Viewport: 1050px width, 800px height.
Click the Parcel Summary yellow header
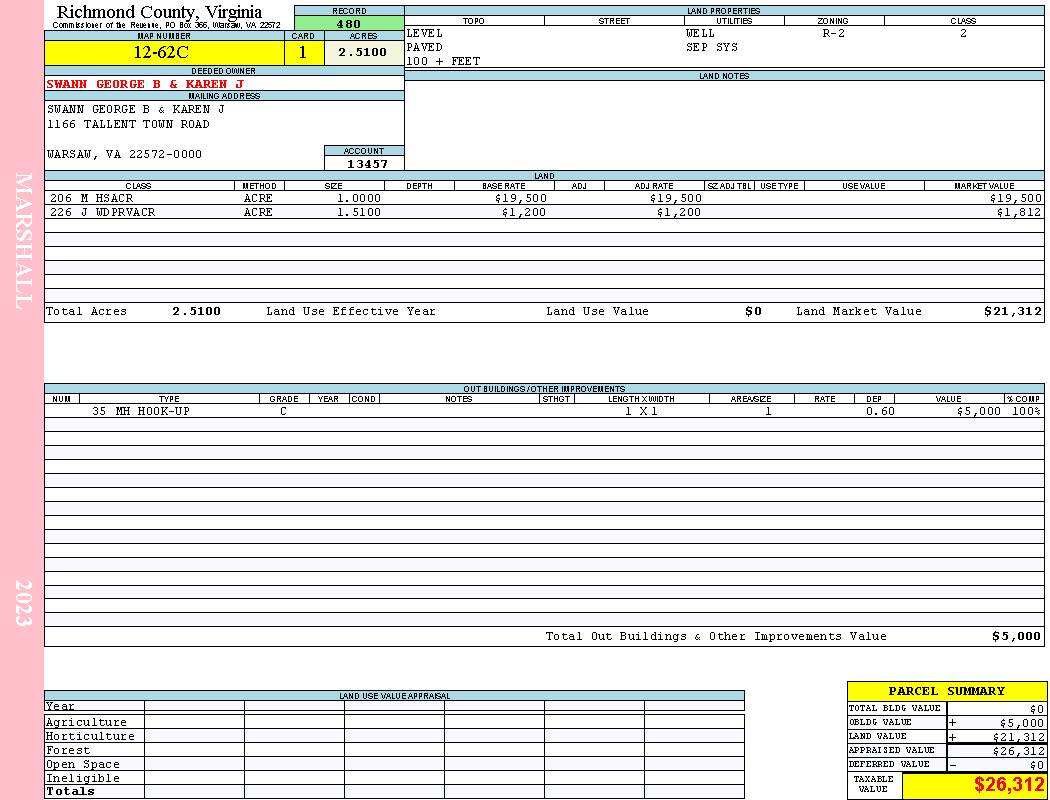pos(946,691)
